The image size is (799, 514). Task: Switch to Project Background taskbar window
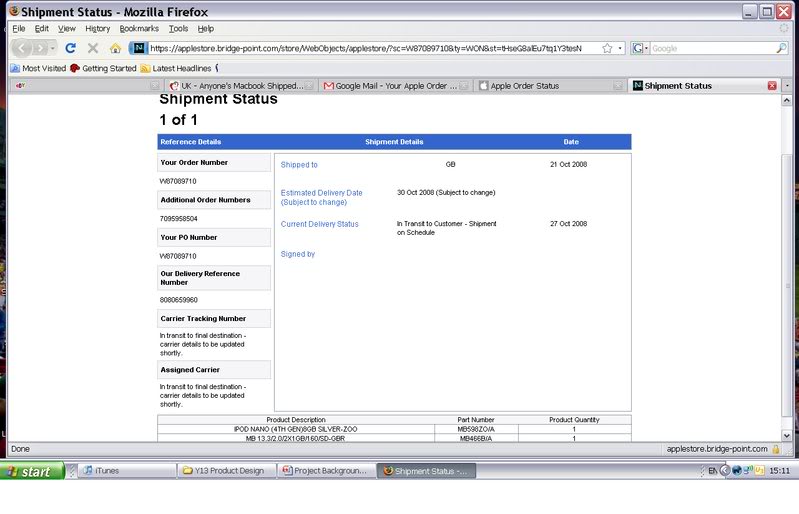coord(327,471)
